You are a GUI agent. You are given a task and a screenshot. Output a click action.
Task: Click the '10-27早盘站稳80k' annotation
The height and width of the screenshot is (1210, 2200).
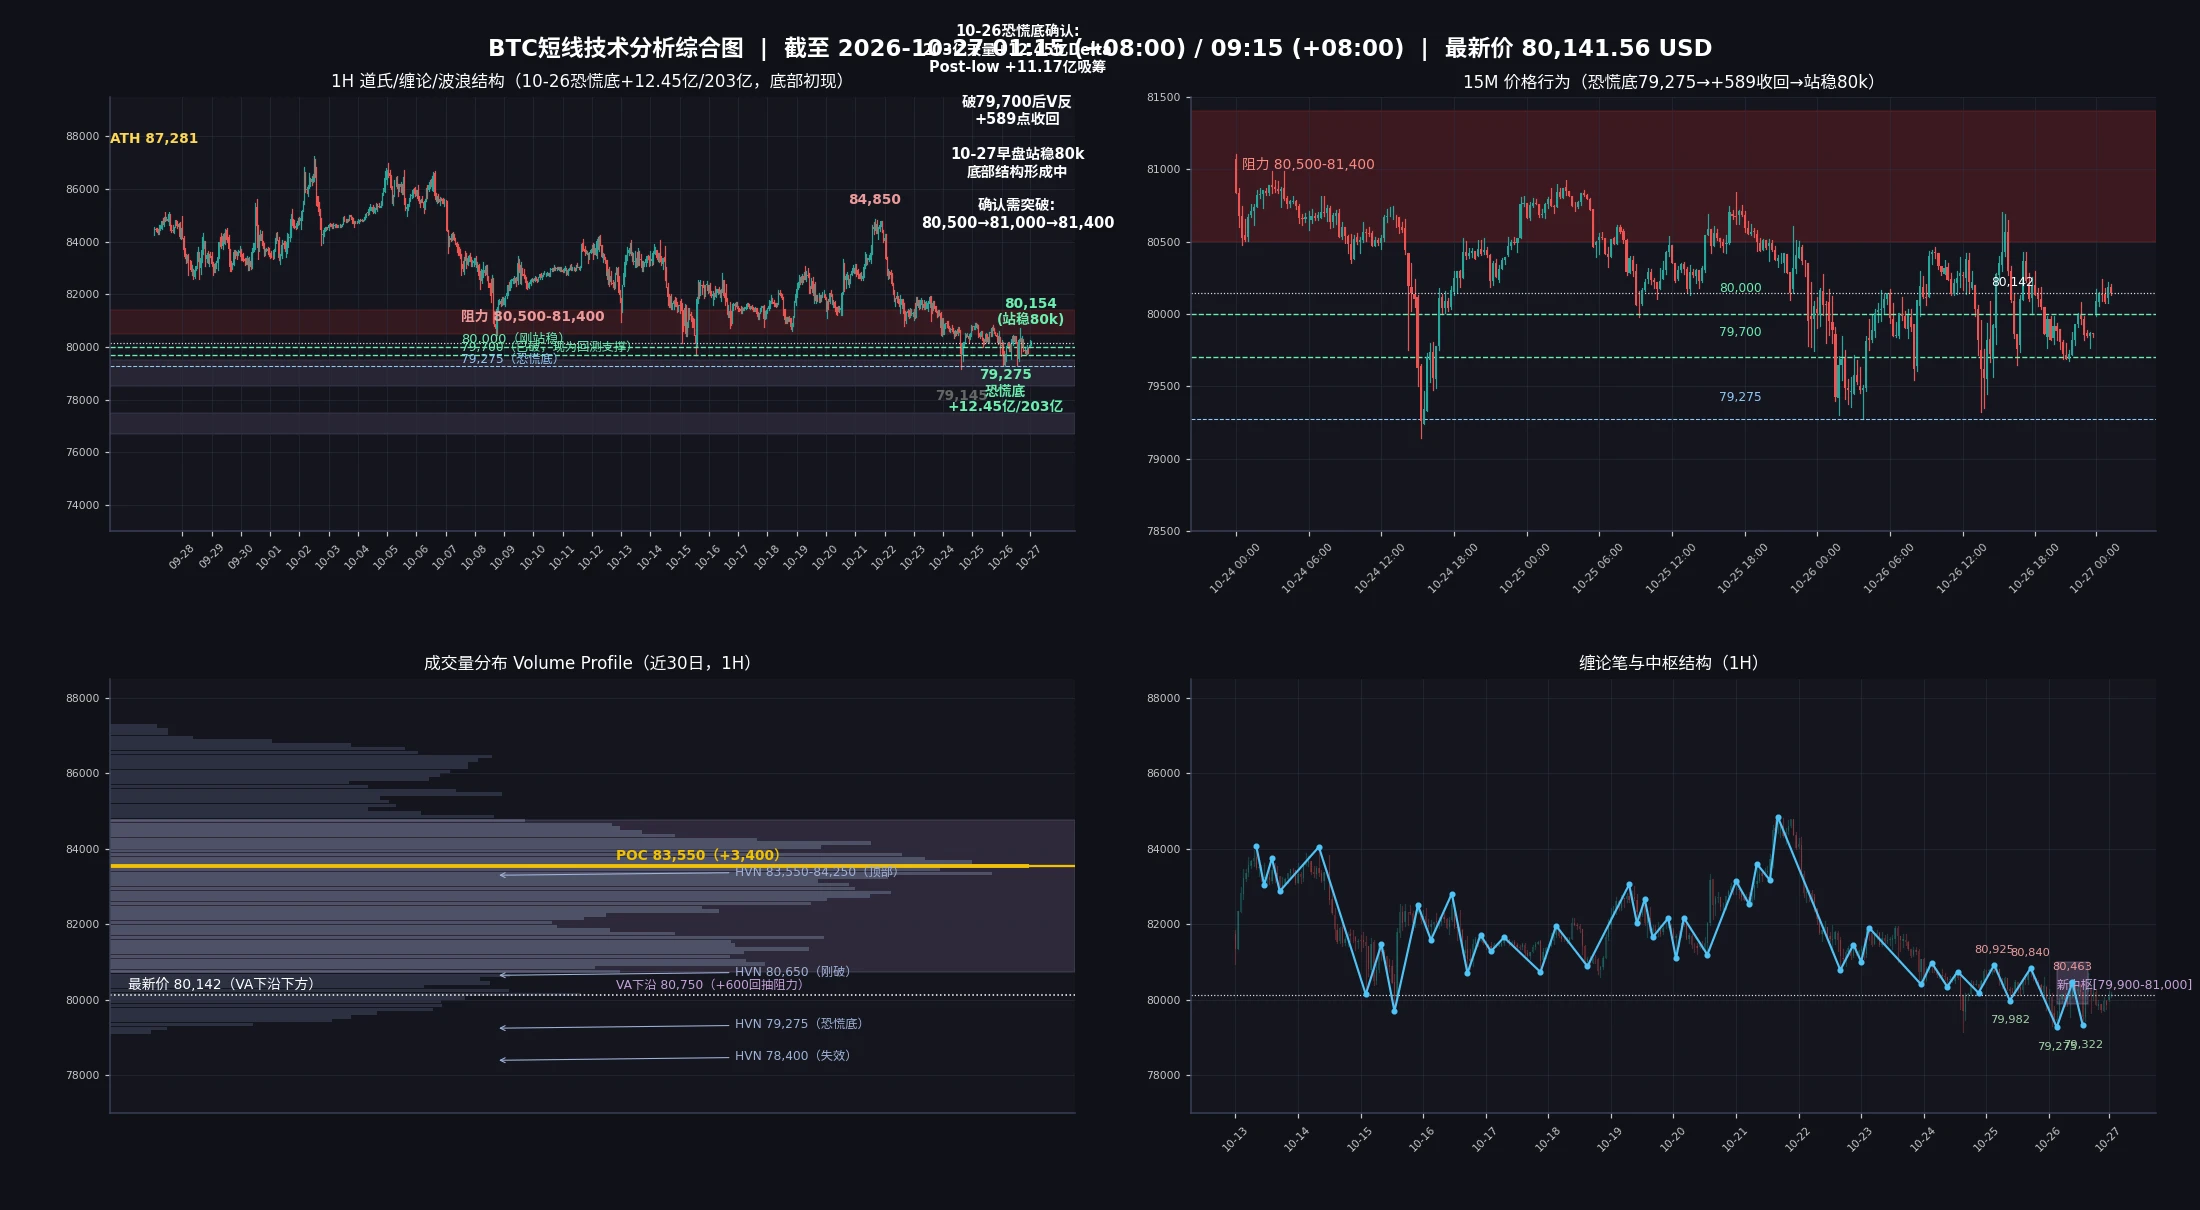coord(1017,154)
